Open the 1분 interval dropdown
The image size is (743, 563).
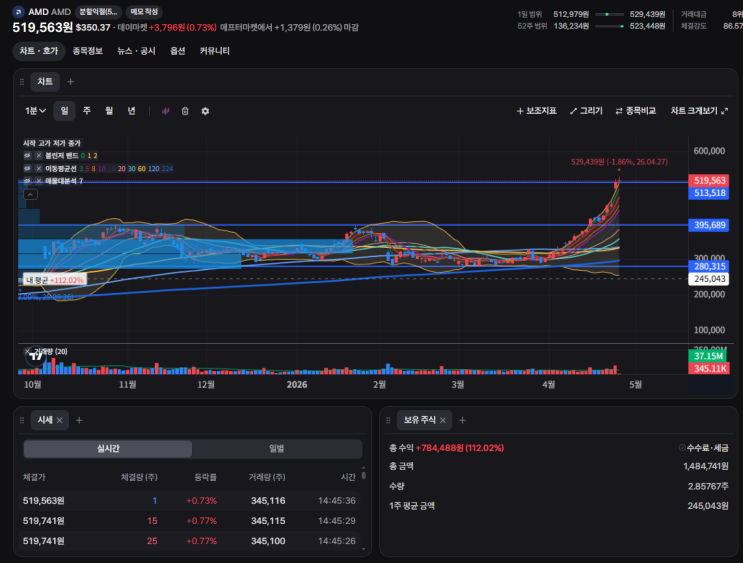(x=36, y=111)
